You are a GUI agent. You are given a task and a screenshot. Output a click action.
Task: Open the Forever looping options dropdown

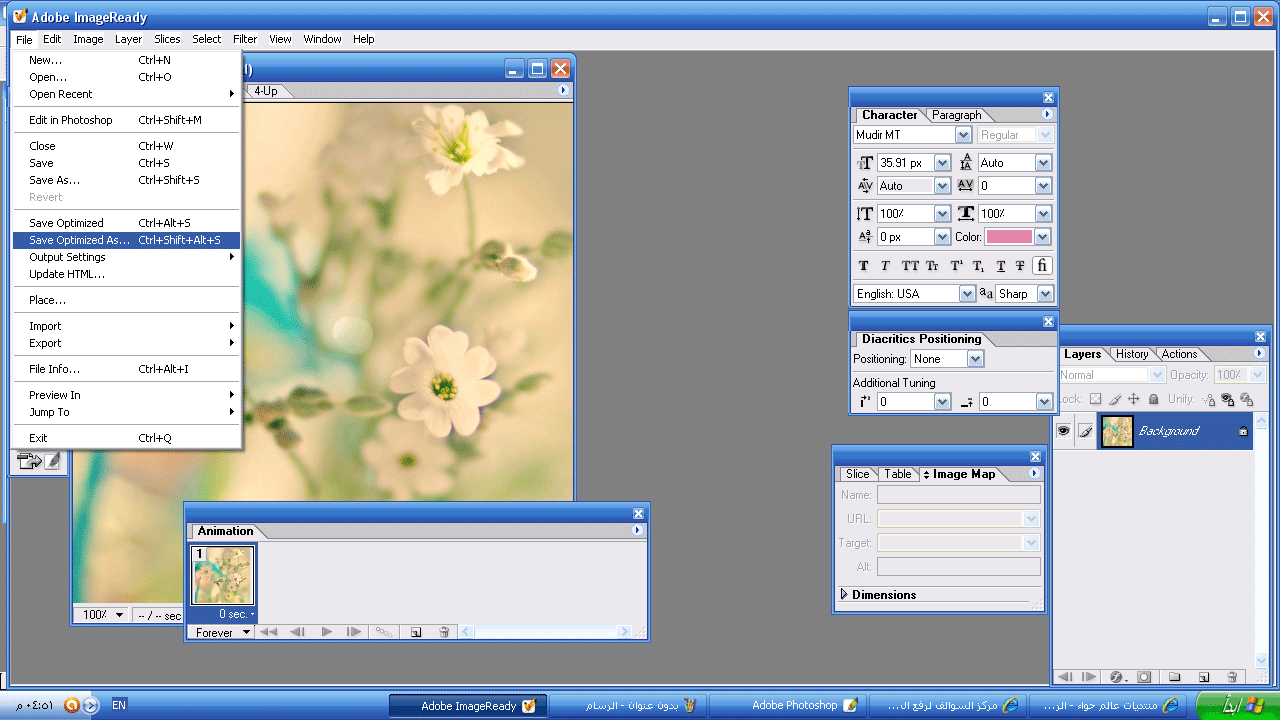coord(247,632)
